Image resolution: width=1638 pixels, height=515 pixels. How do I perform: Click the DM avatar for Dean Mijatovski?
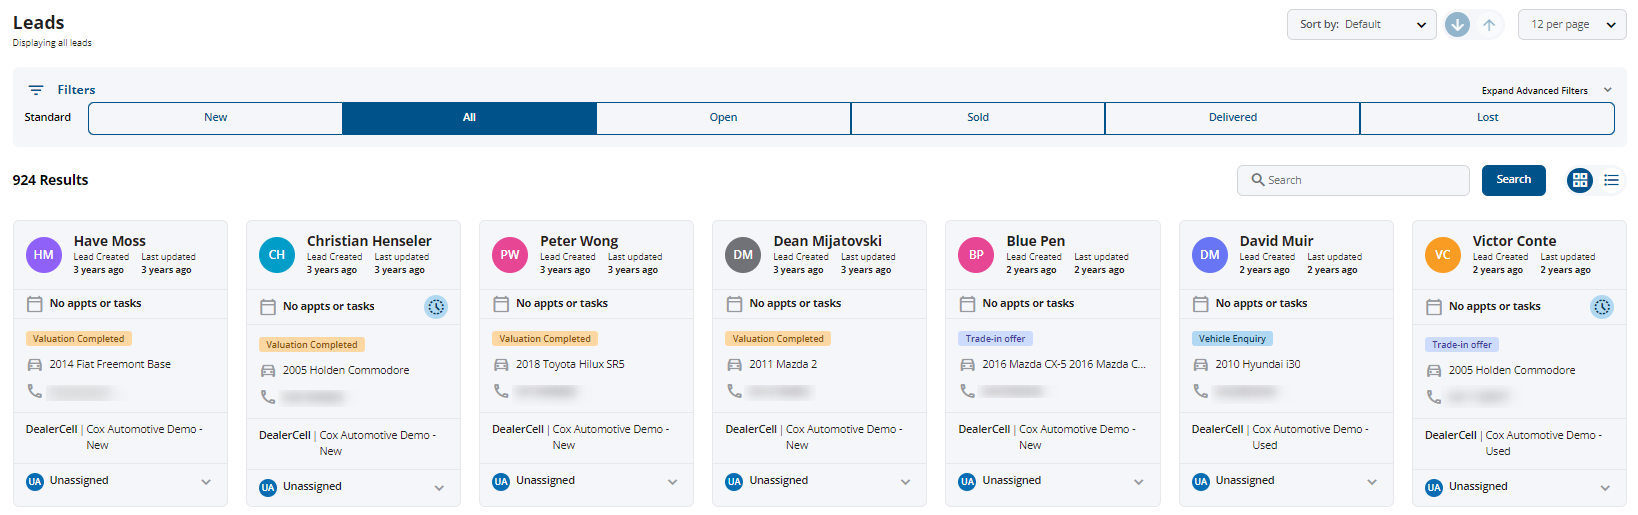tap(743, 255)
